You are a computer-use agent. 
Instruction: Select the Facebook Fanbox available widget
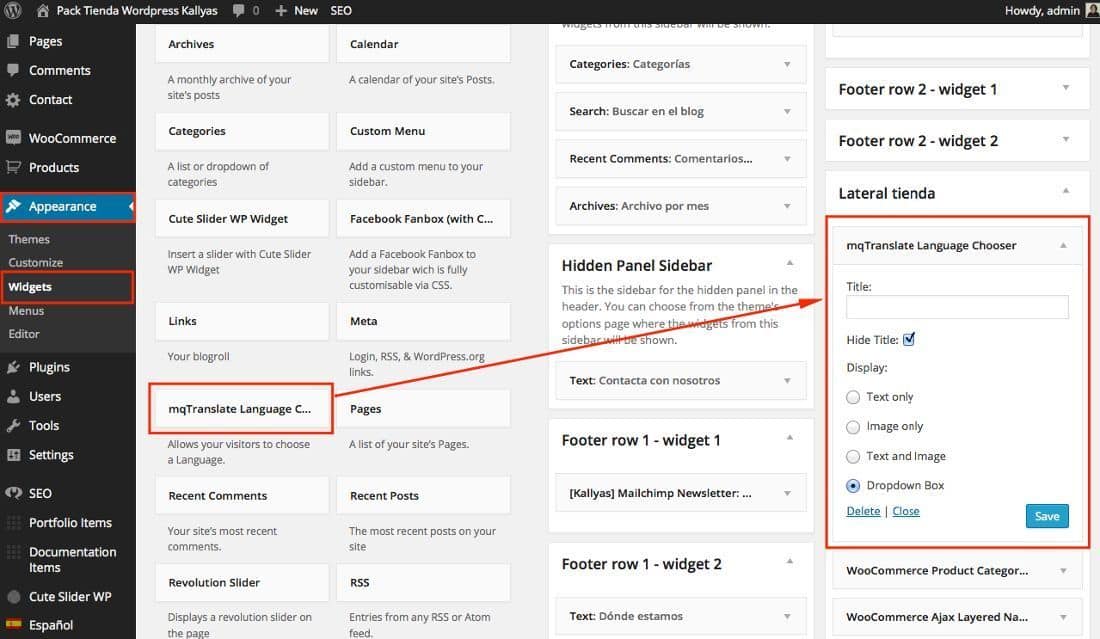point(423,219)
